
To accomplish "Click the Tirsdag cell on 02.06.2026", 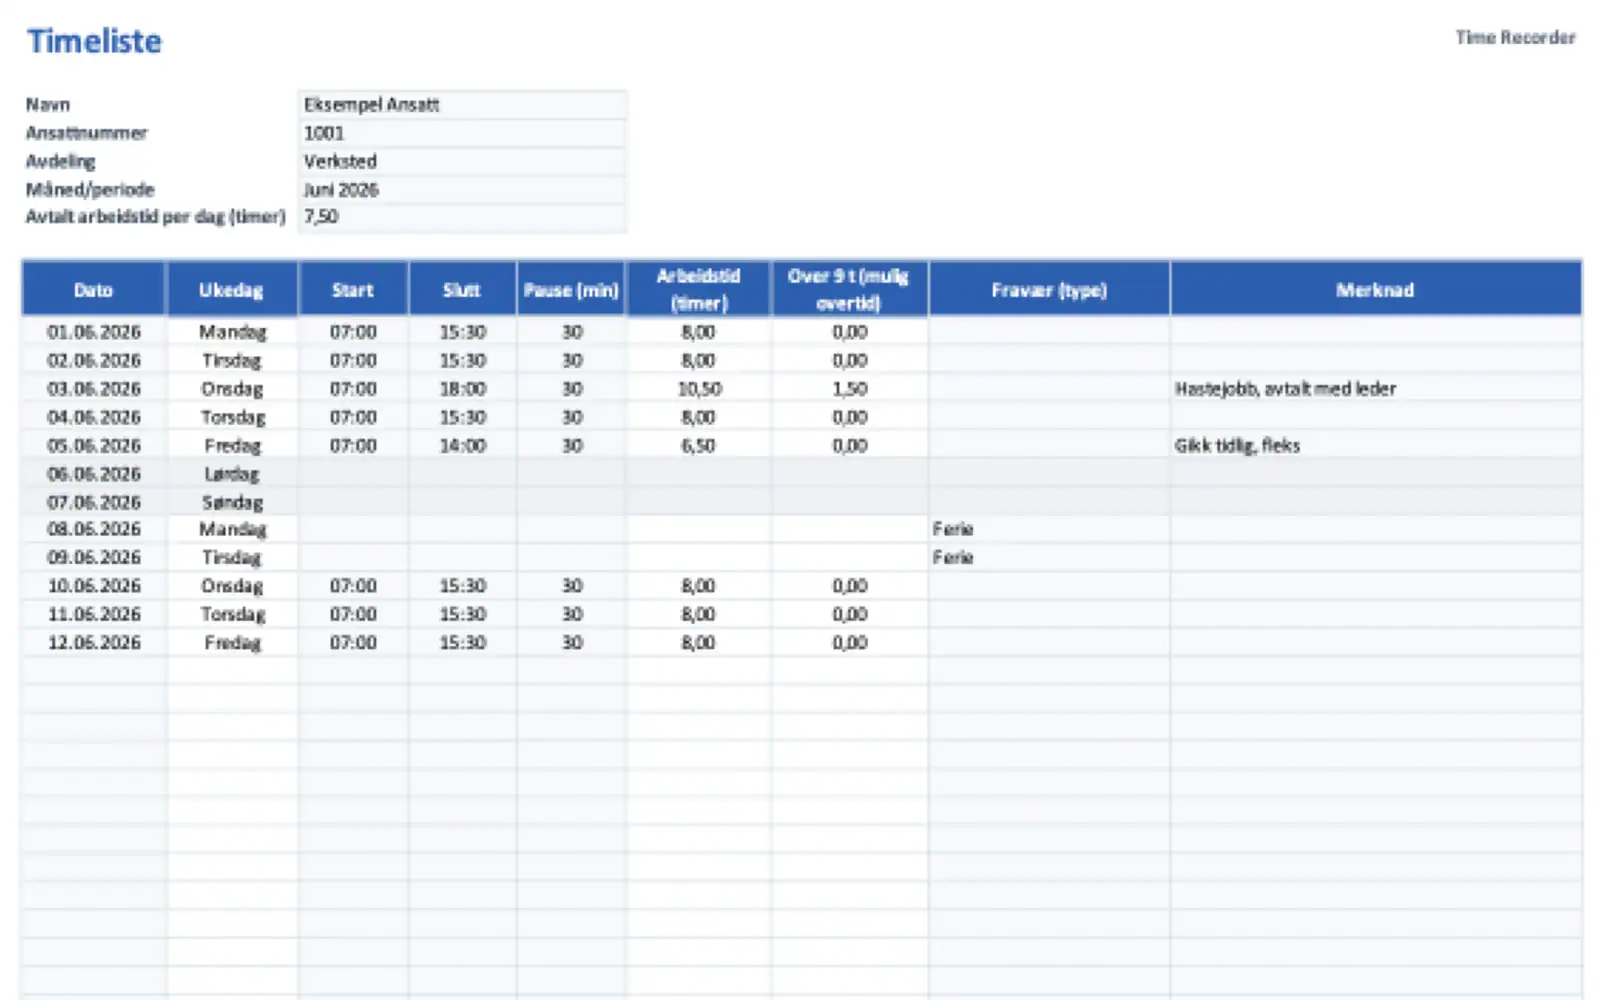I will coord(232,360).
